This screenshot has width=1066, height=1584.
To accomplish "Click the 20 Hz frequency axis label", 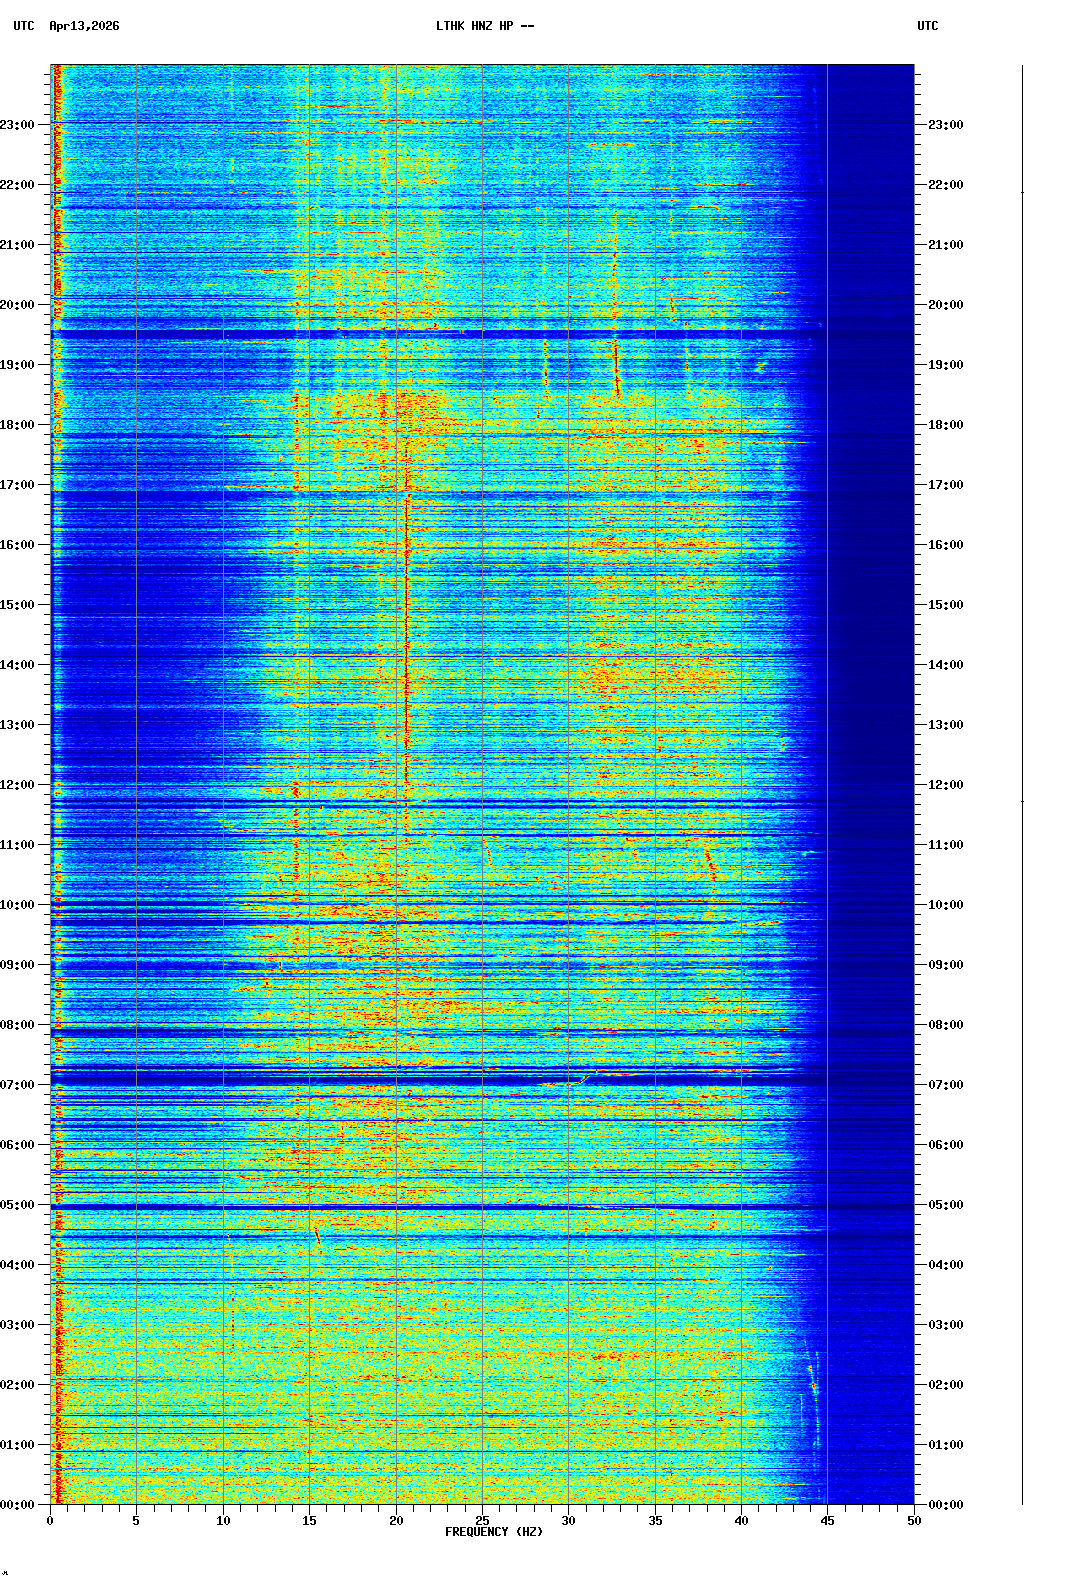I will [x=396, y=1521].
